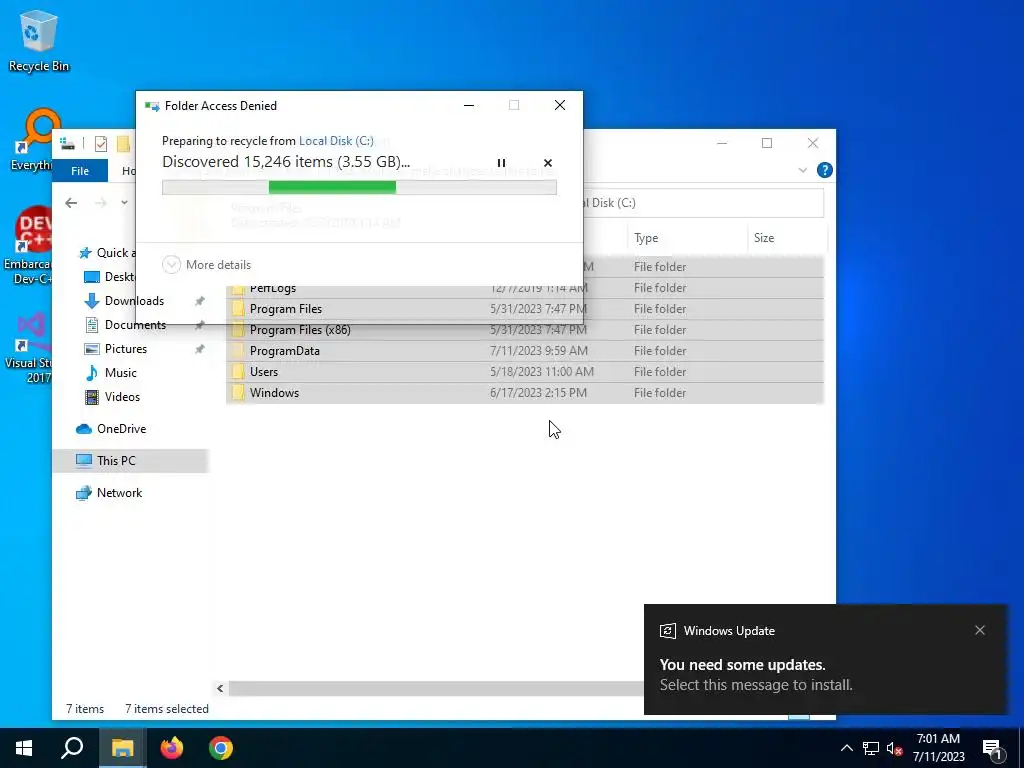This screenshot has width=1024, height=768.
Task: Sort by the Size column
Action: [x=786, y=238]
